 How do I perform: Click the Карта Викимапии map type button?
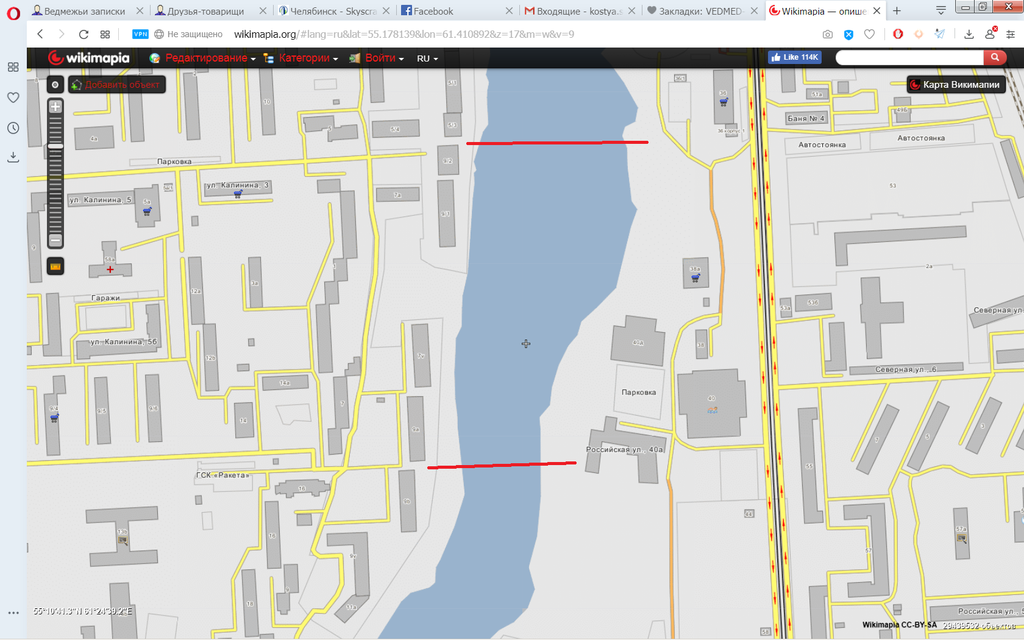click(x=955, y=85)
